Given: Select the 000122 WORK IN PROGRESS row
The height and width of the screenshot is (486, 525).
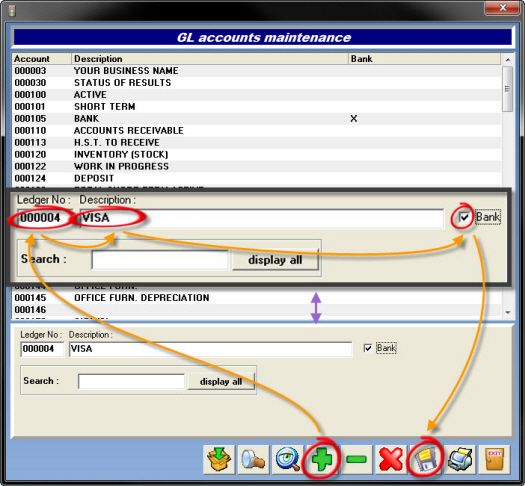Looking at the screenshot, I should tap(256, 166).
